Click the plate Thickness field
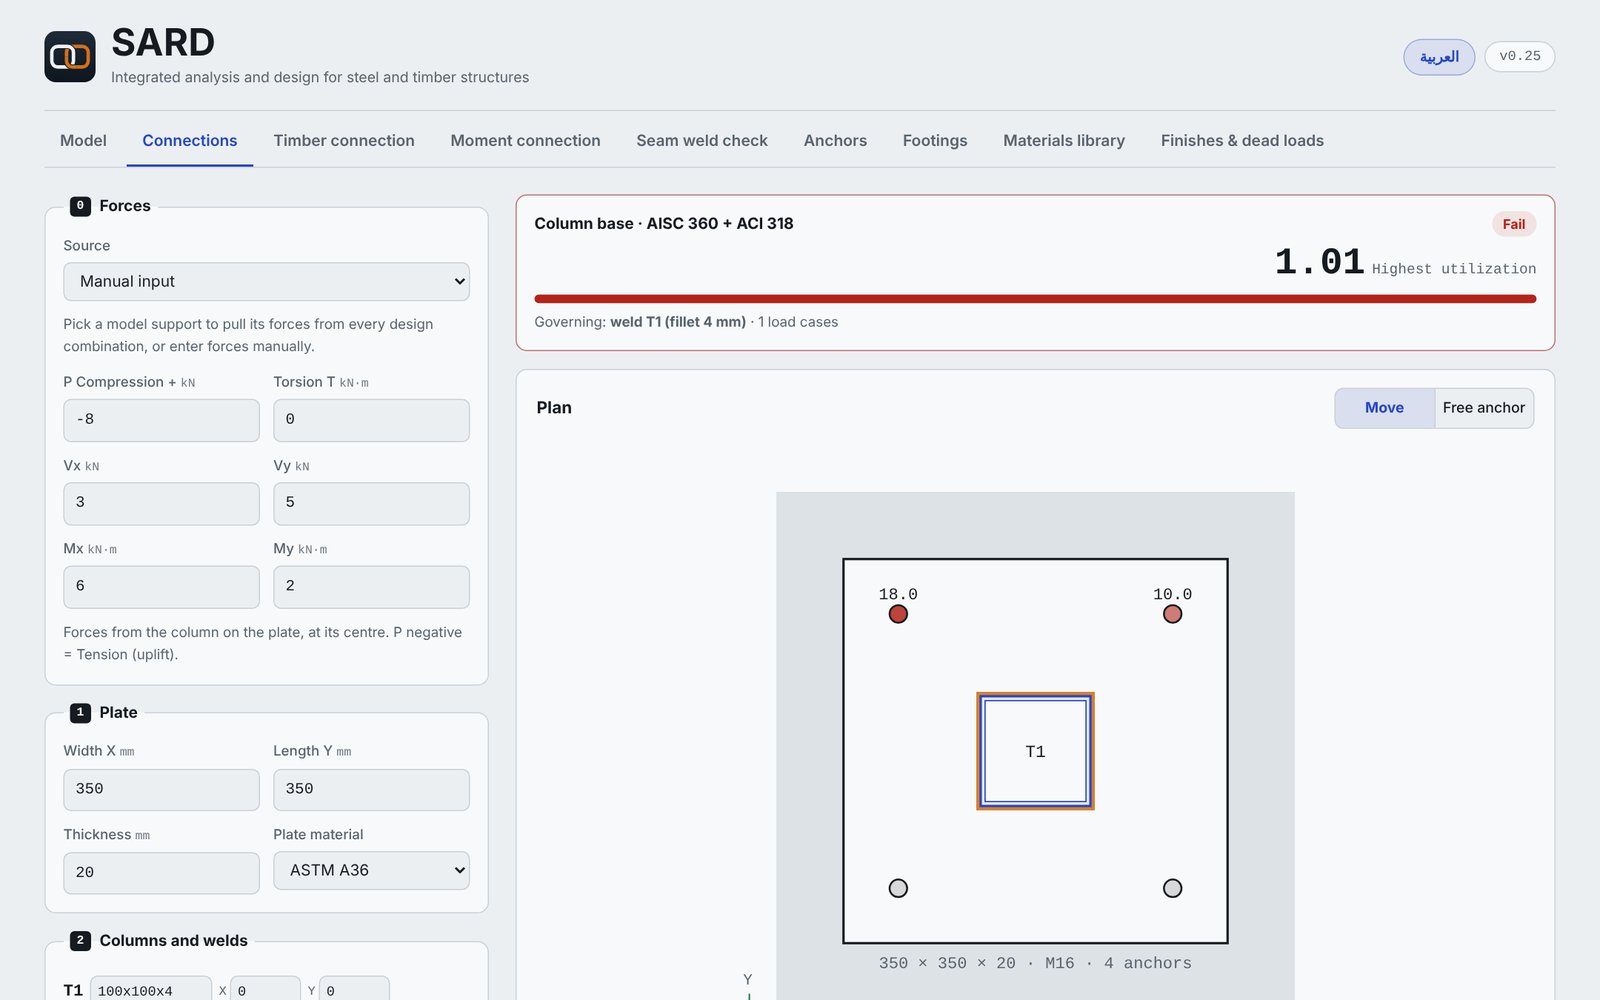Image resolution: width=1600 pixels, height=1000 pixels. pyautogui.click(x=161, y=873)
